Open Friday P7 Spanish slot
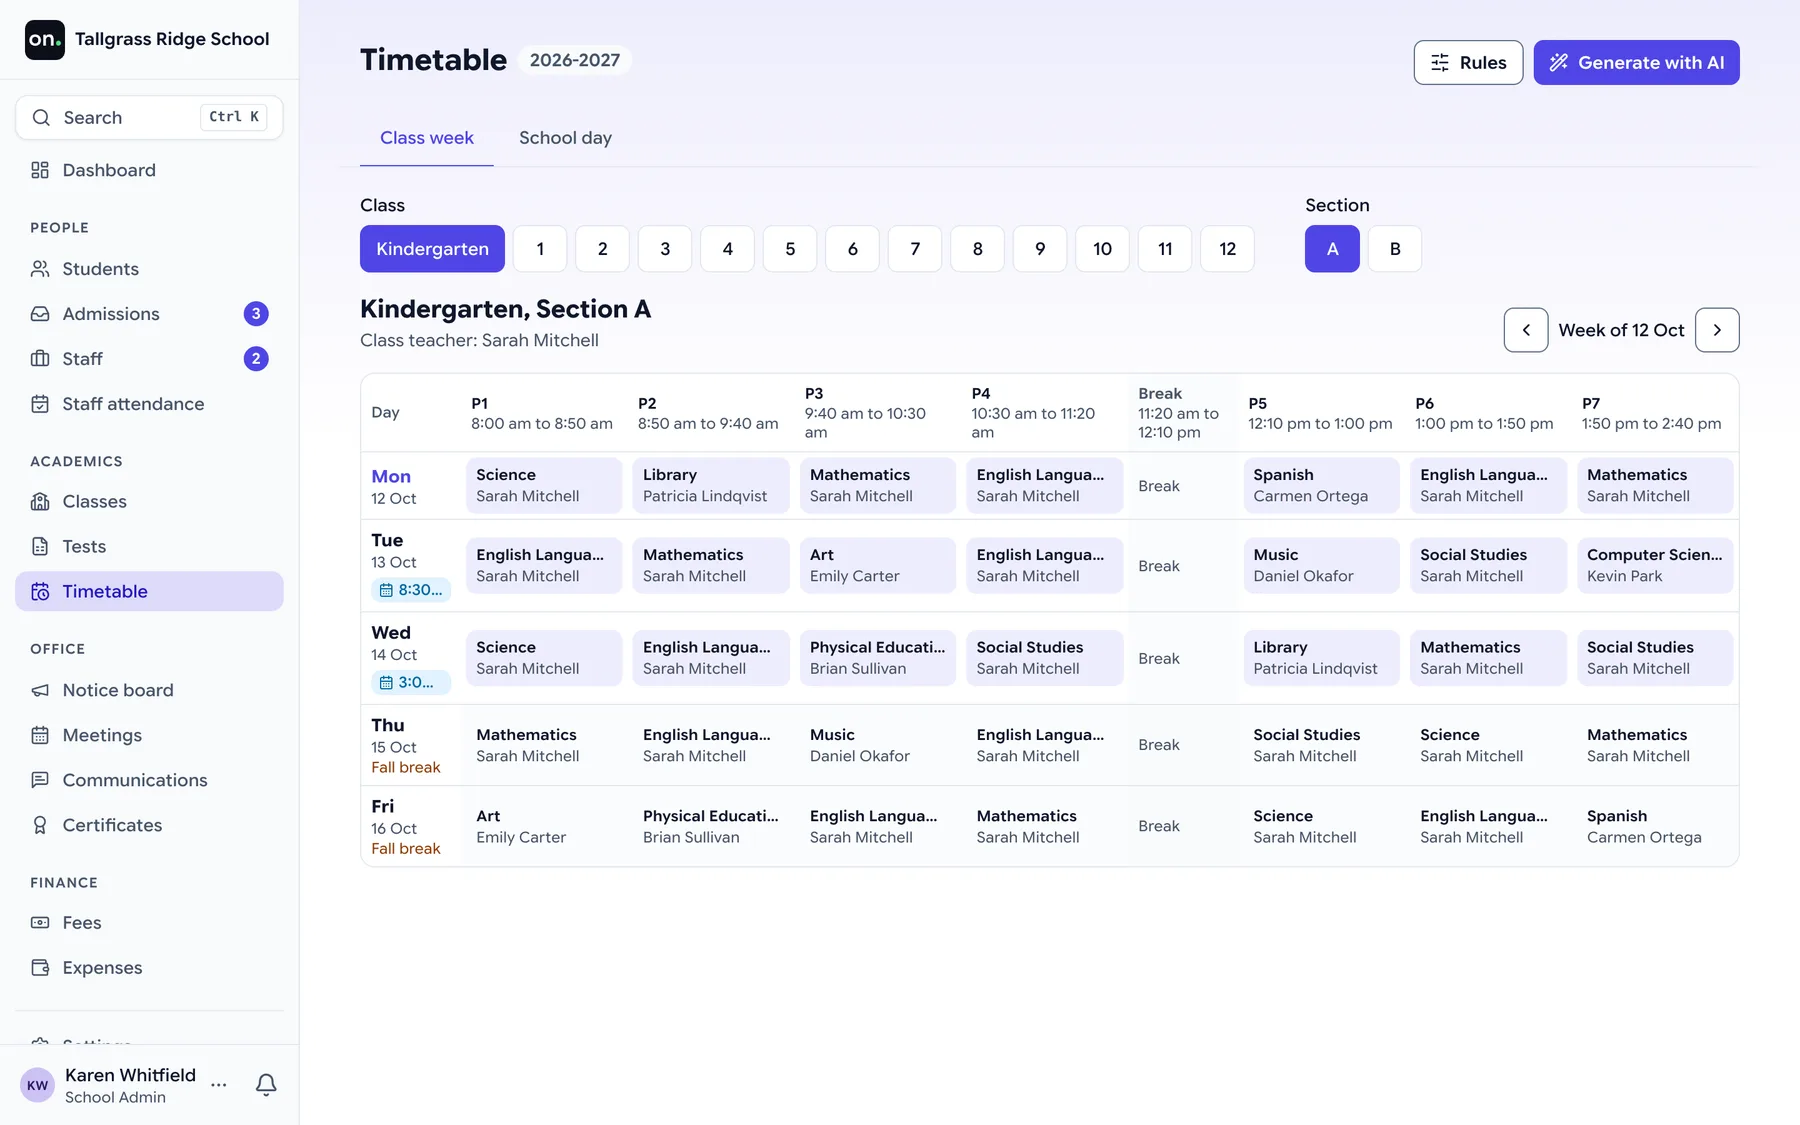This screenshot has height=1125, width=1800. click(1655, 827)
